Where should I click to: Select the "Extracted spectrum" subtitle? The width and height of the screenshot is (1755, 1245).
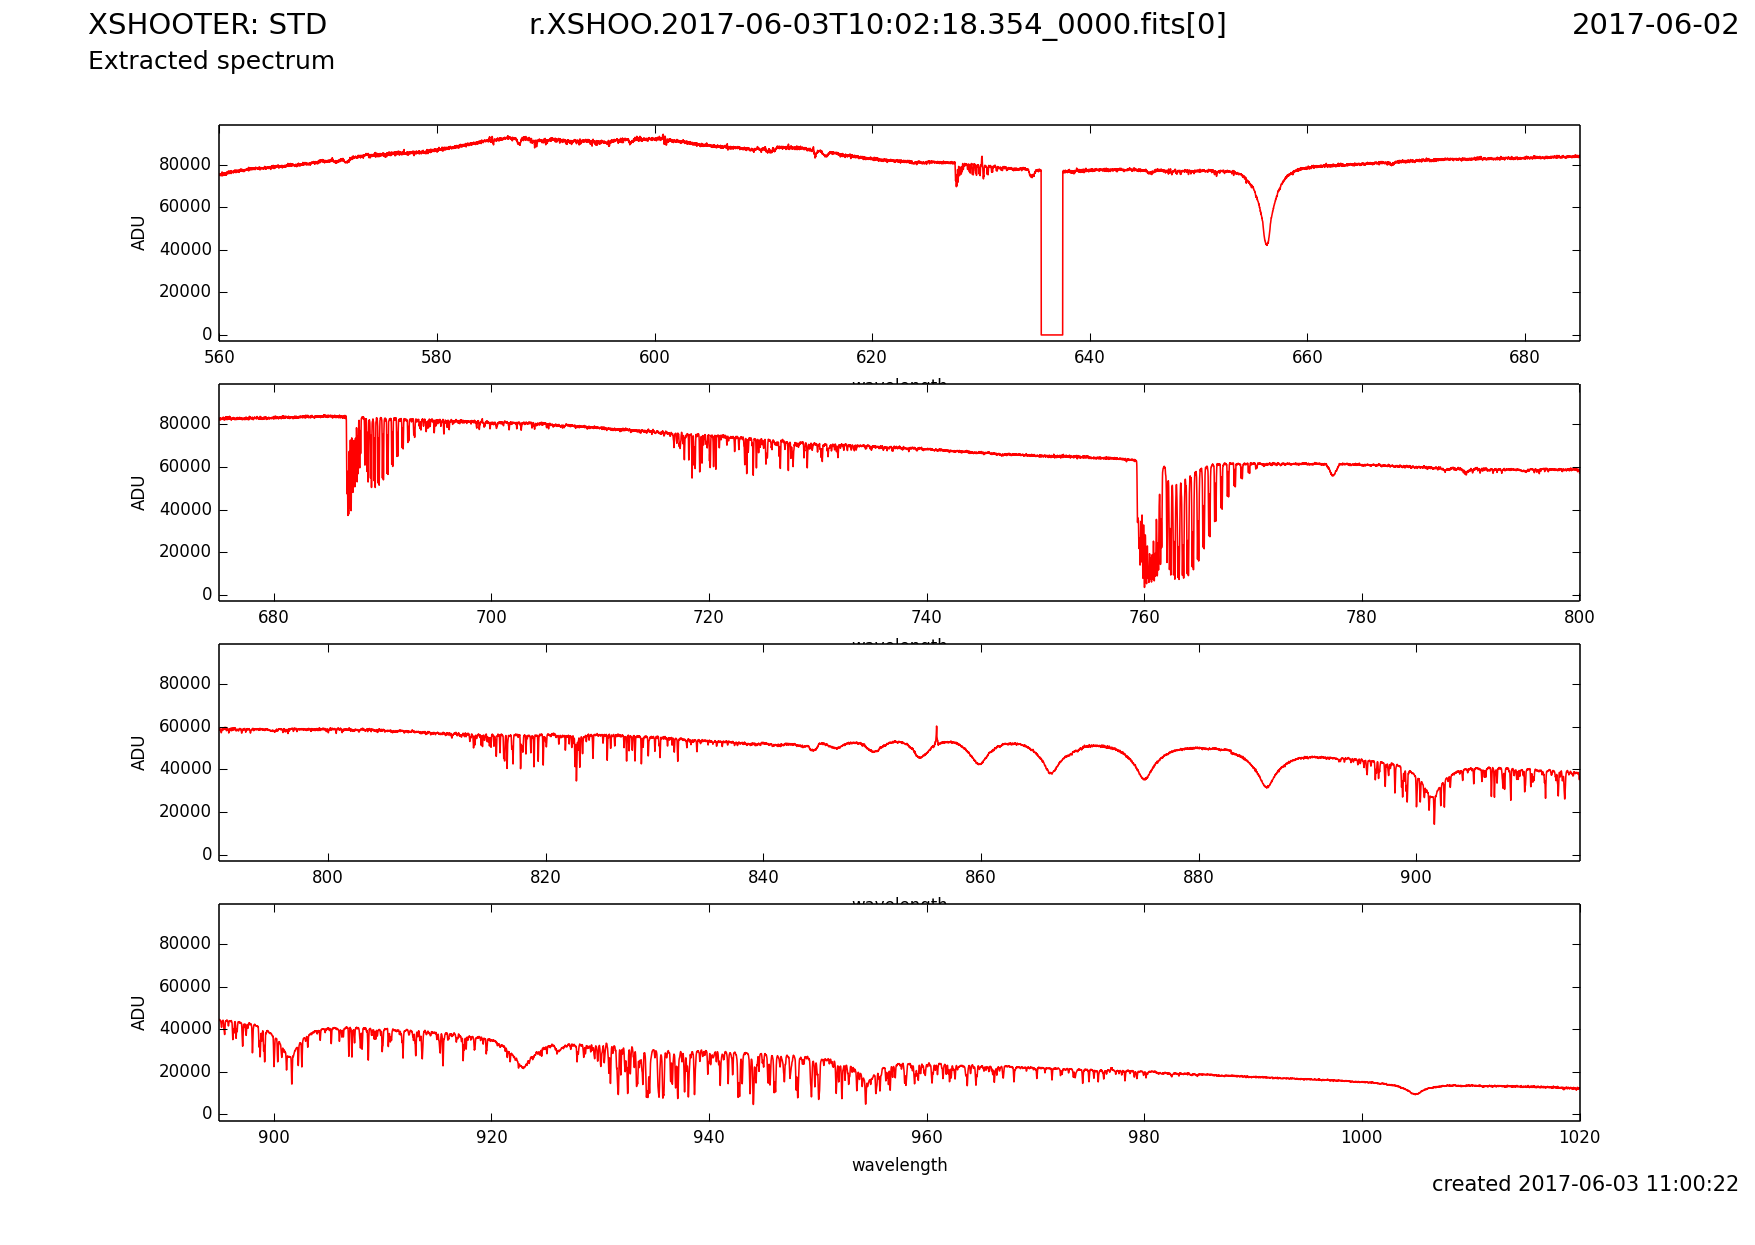pos(211,61)
